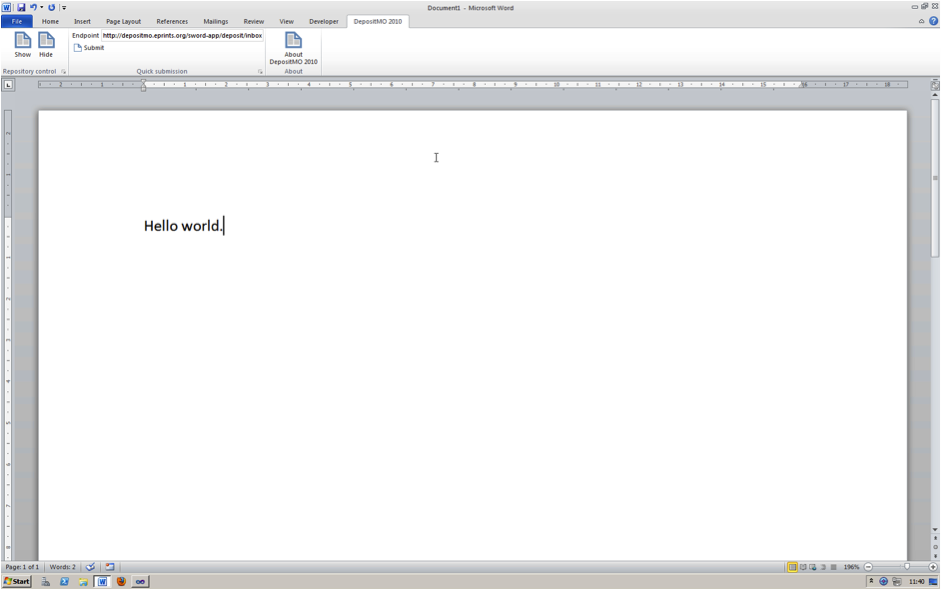The width and height of the screenshot is (941, 590).
Task: Click the proofing check icon in status bar
Action: pyautogui.click(x=90, y=567)
